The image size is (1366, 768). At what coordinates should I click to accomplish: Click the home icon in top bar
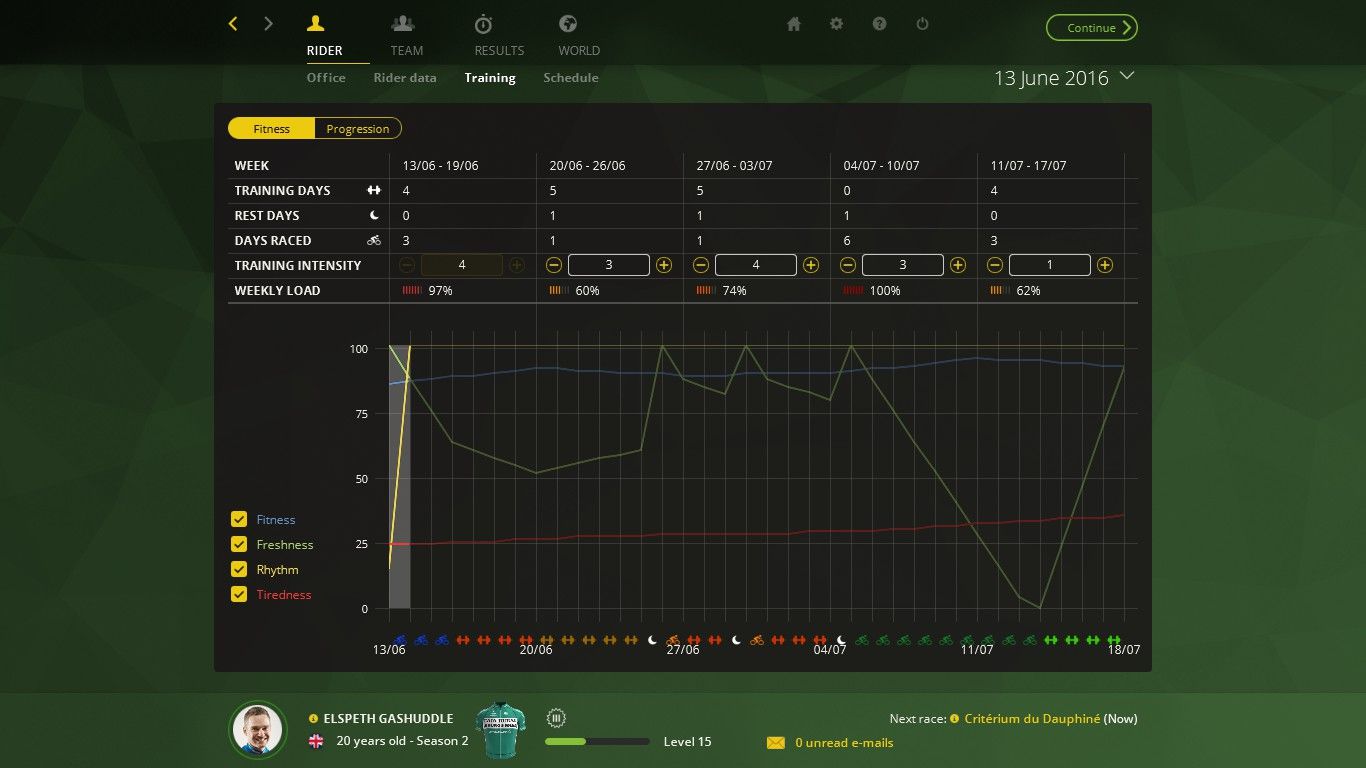pyautogui.click(x=794, y=24)
